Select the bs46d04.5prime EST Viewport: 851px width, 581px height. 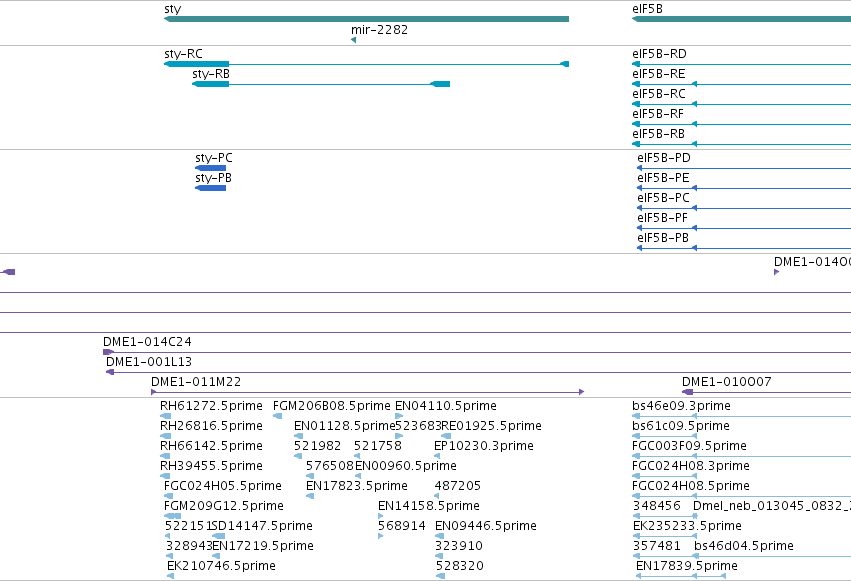pyautogui.click(x=744, y=546)
